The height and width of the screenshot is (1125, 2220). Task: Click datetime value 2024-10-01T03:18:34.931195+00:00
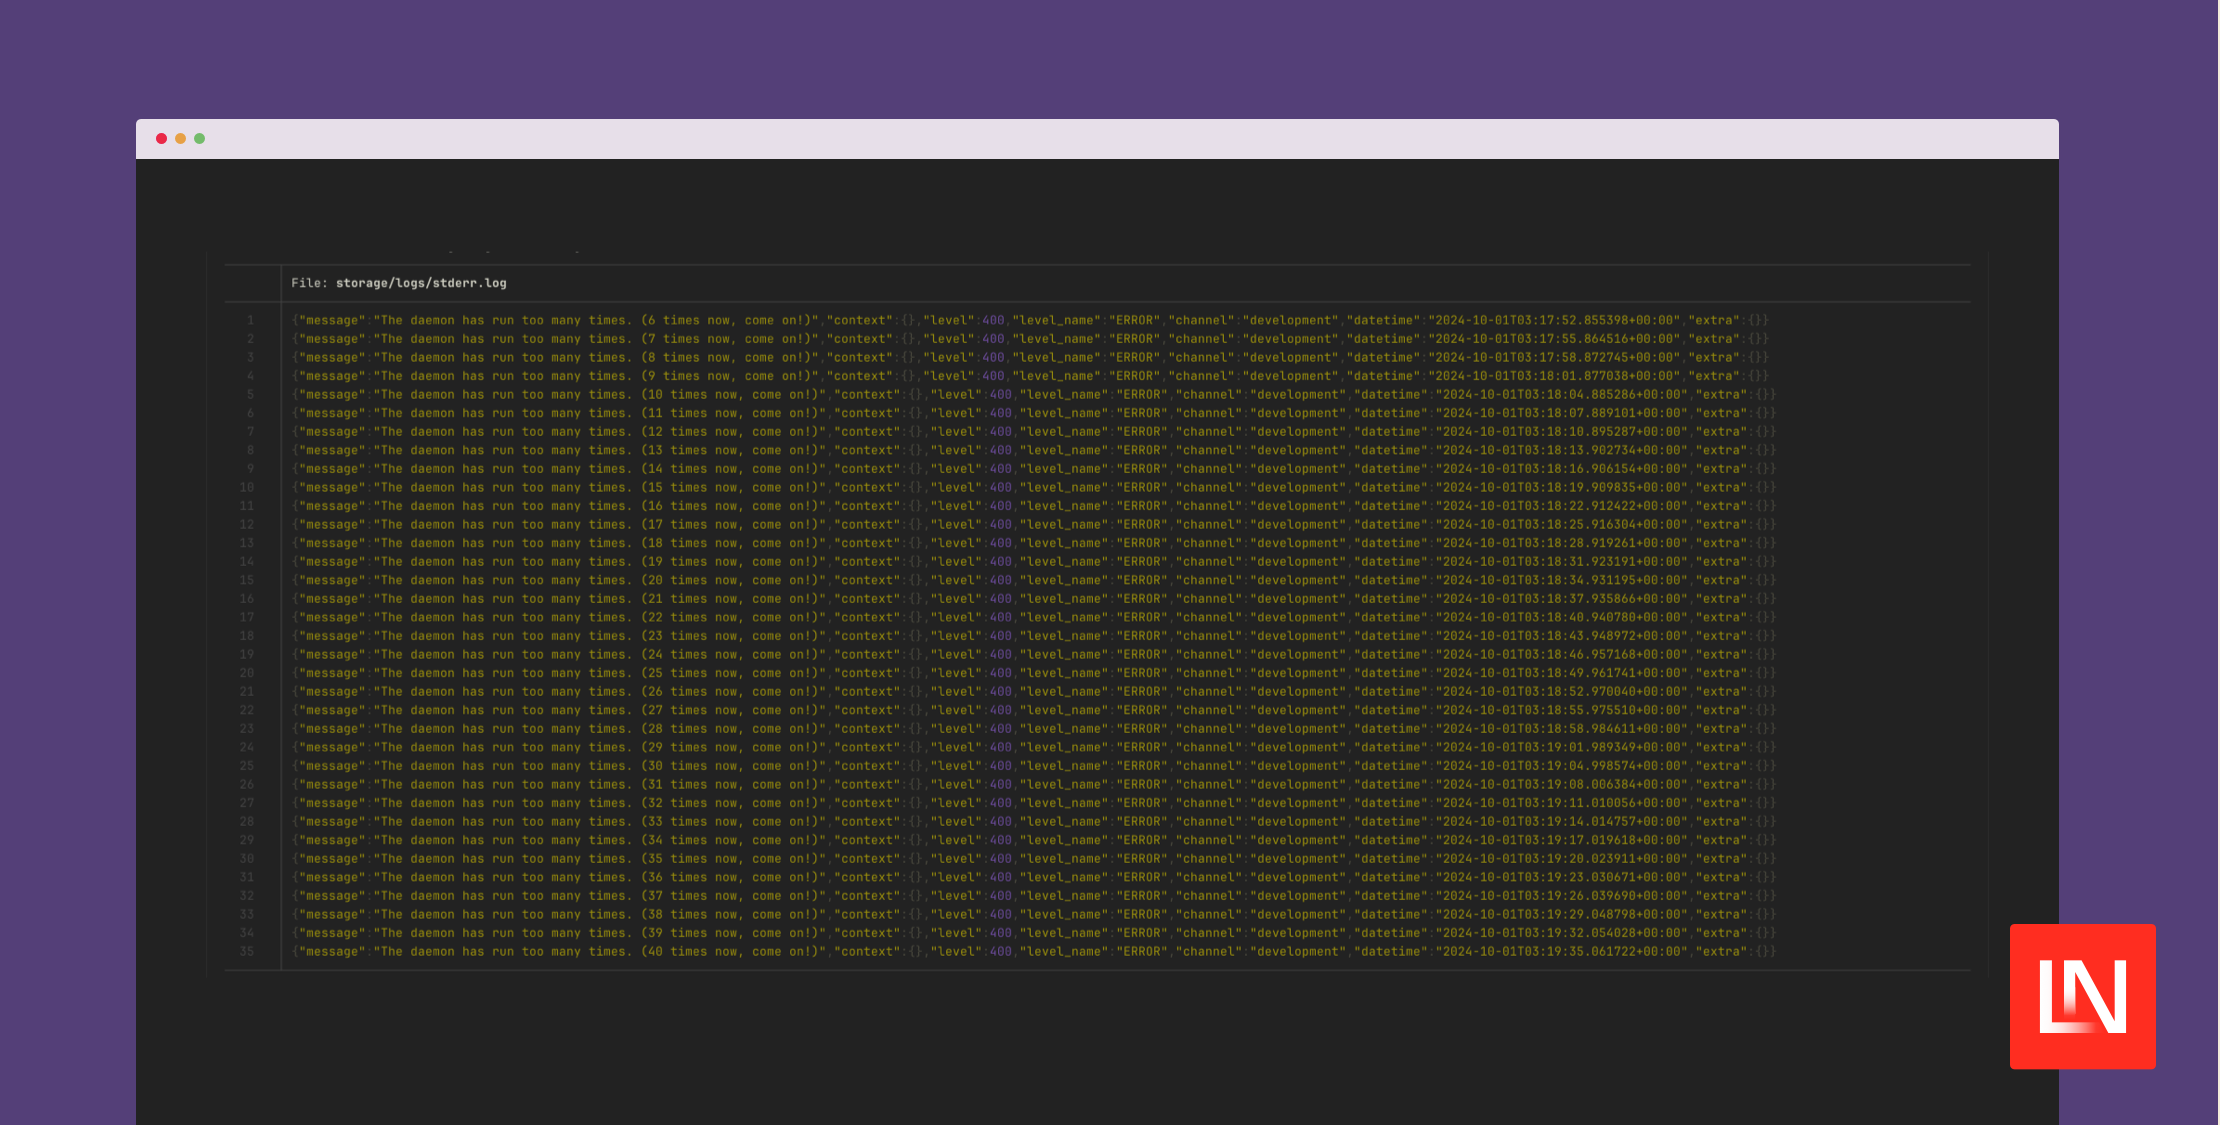(1562, 580)
